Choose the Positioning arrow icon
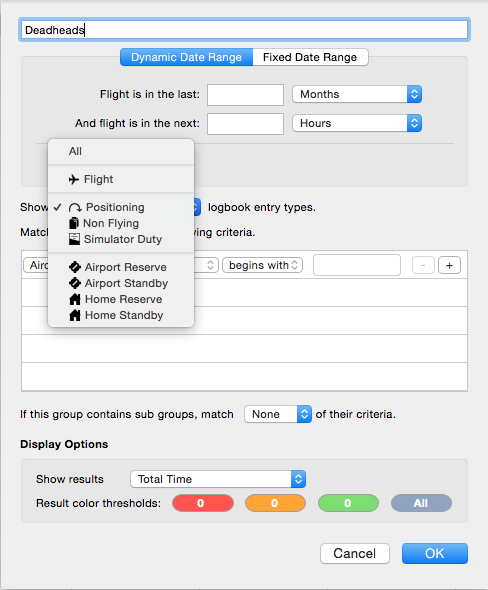 [75, 207]
